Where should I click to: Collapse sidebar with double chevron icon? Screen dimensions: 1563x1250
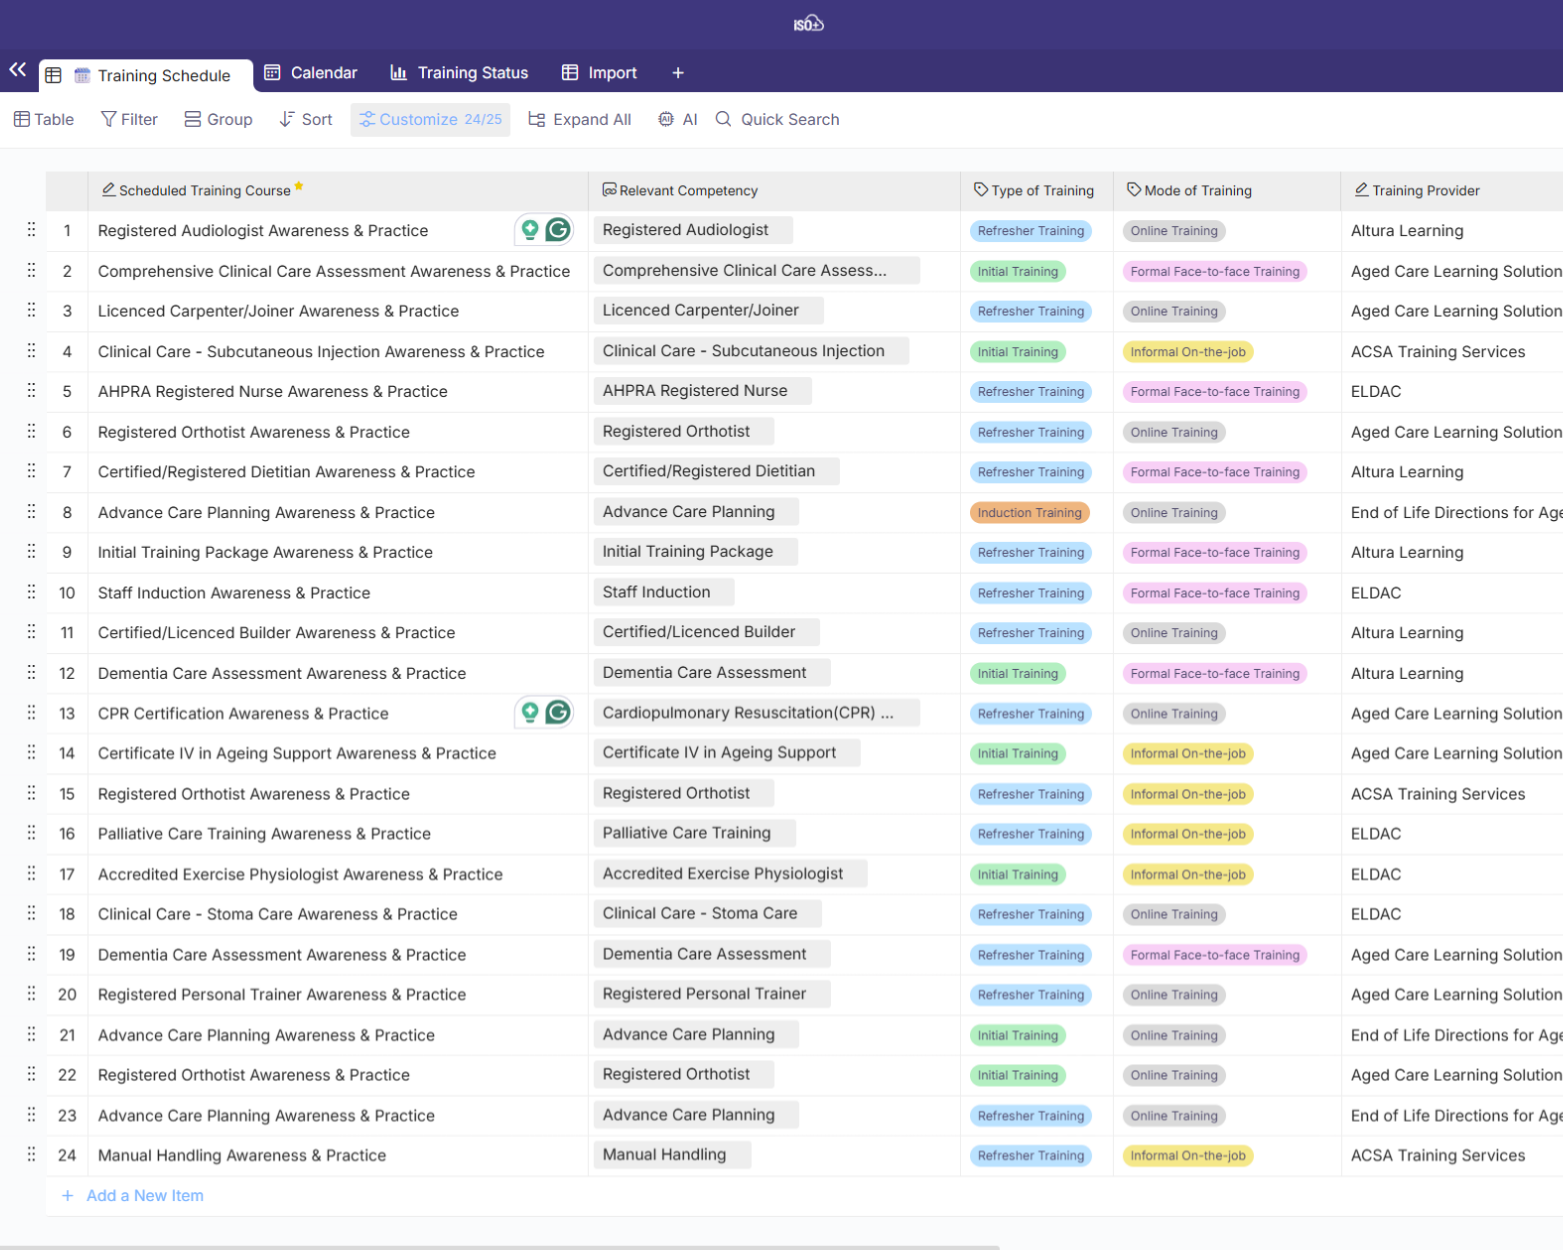[x=18, y=70]
